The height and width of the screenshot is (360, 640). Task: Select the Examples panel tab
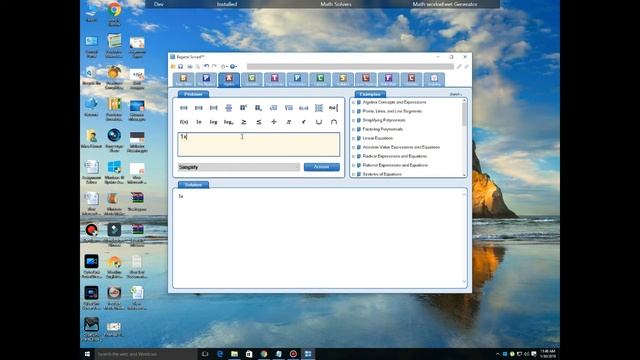370,94
